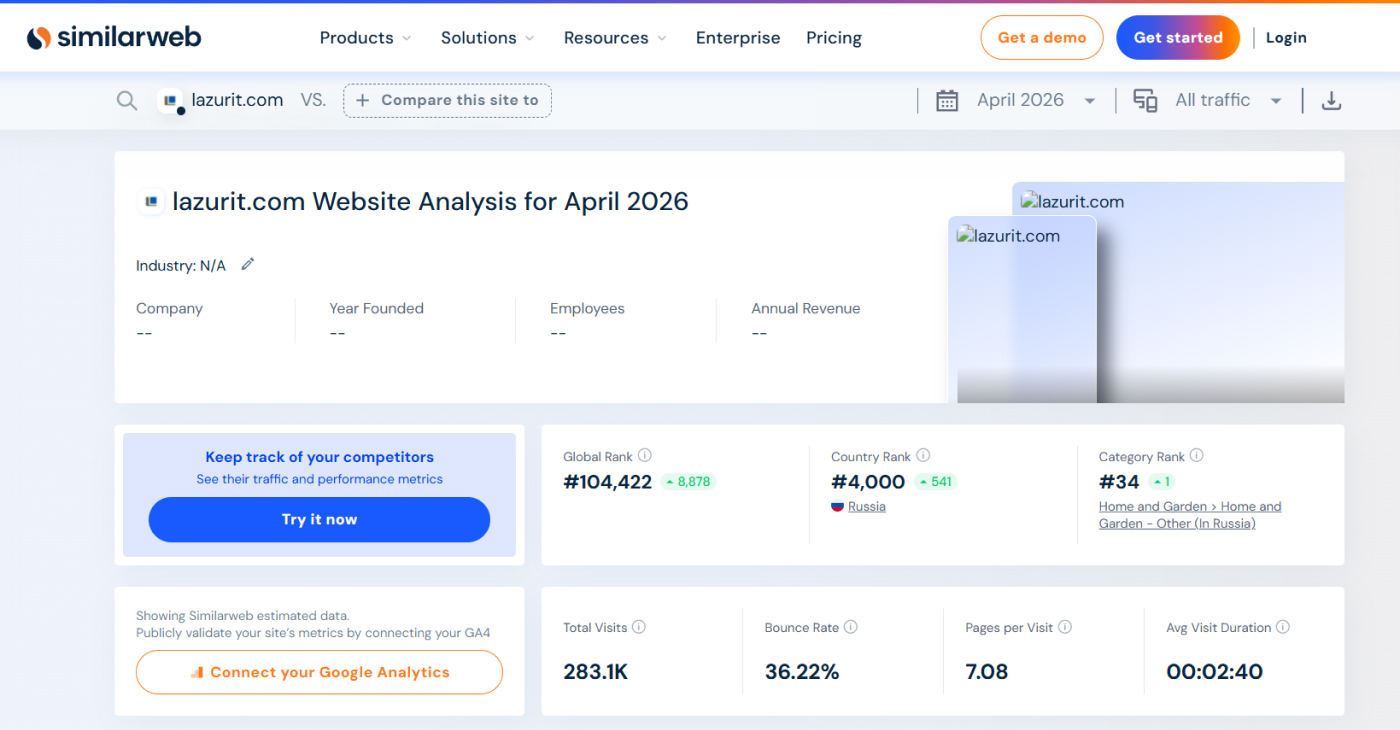The image size is (1400, 730).
Task: Click the lazurit.com favicon in search bar
Action: (171, 100)
